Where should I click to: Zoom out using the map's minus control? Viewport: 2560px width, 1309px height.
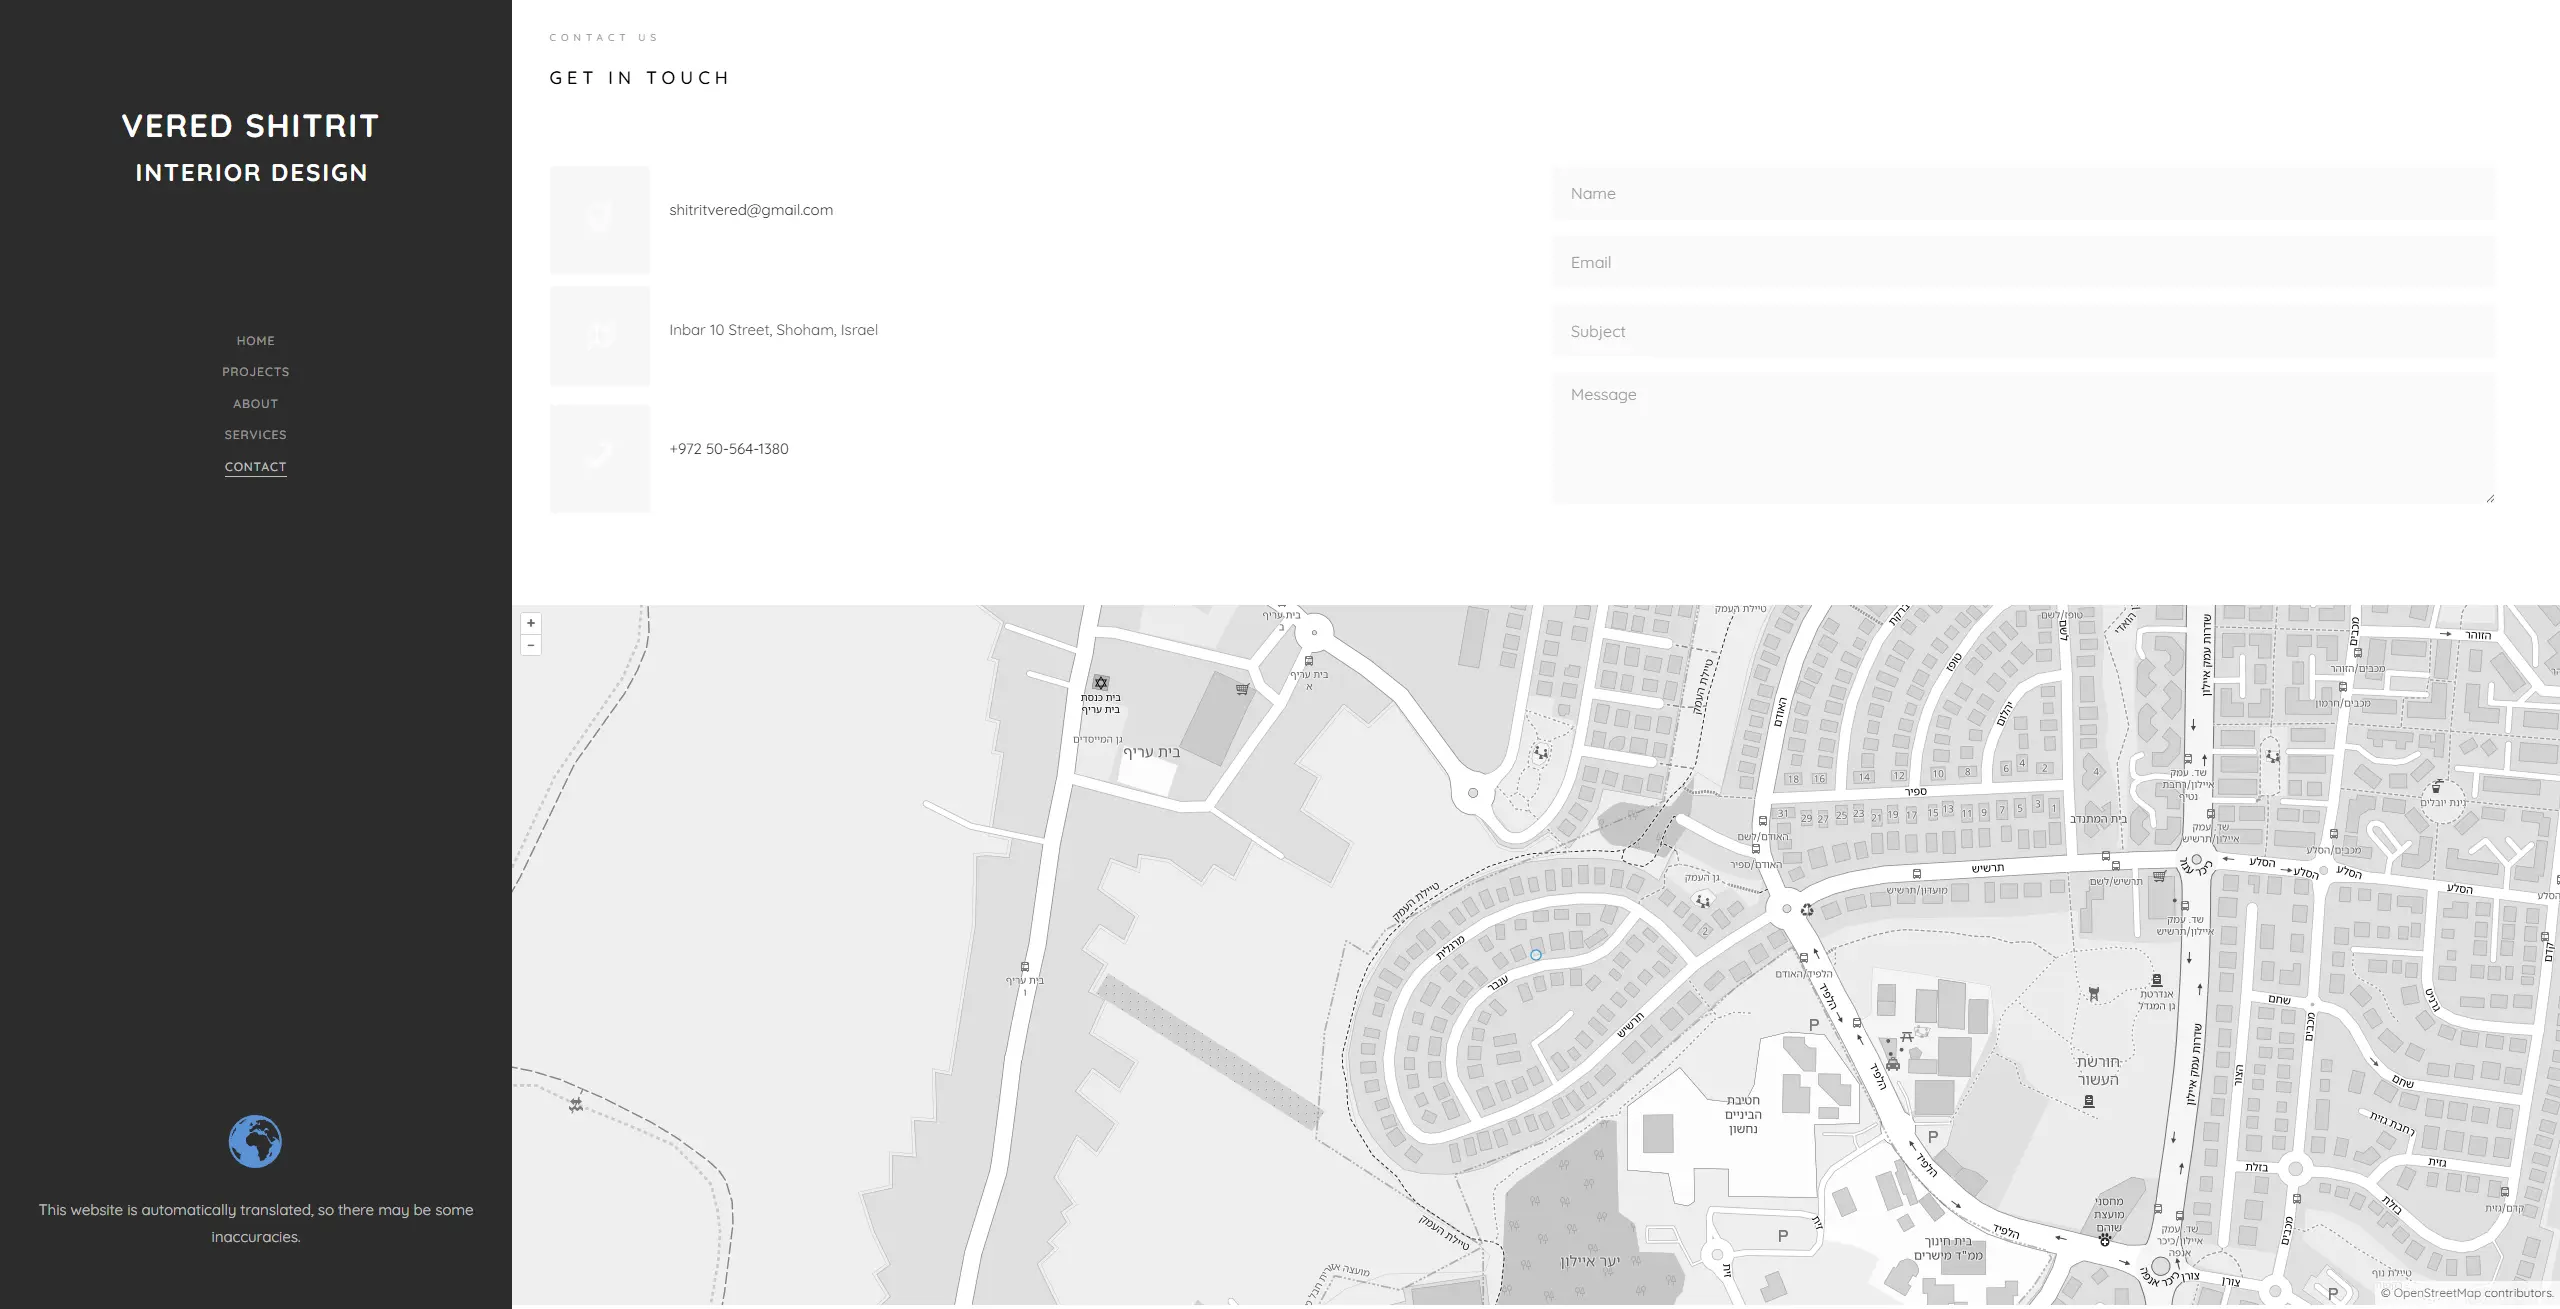tap(531, 645)
